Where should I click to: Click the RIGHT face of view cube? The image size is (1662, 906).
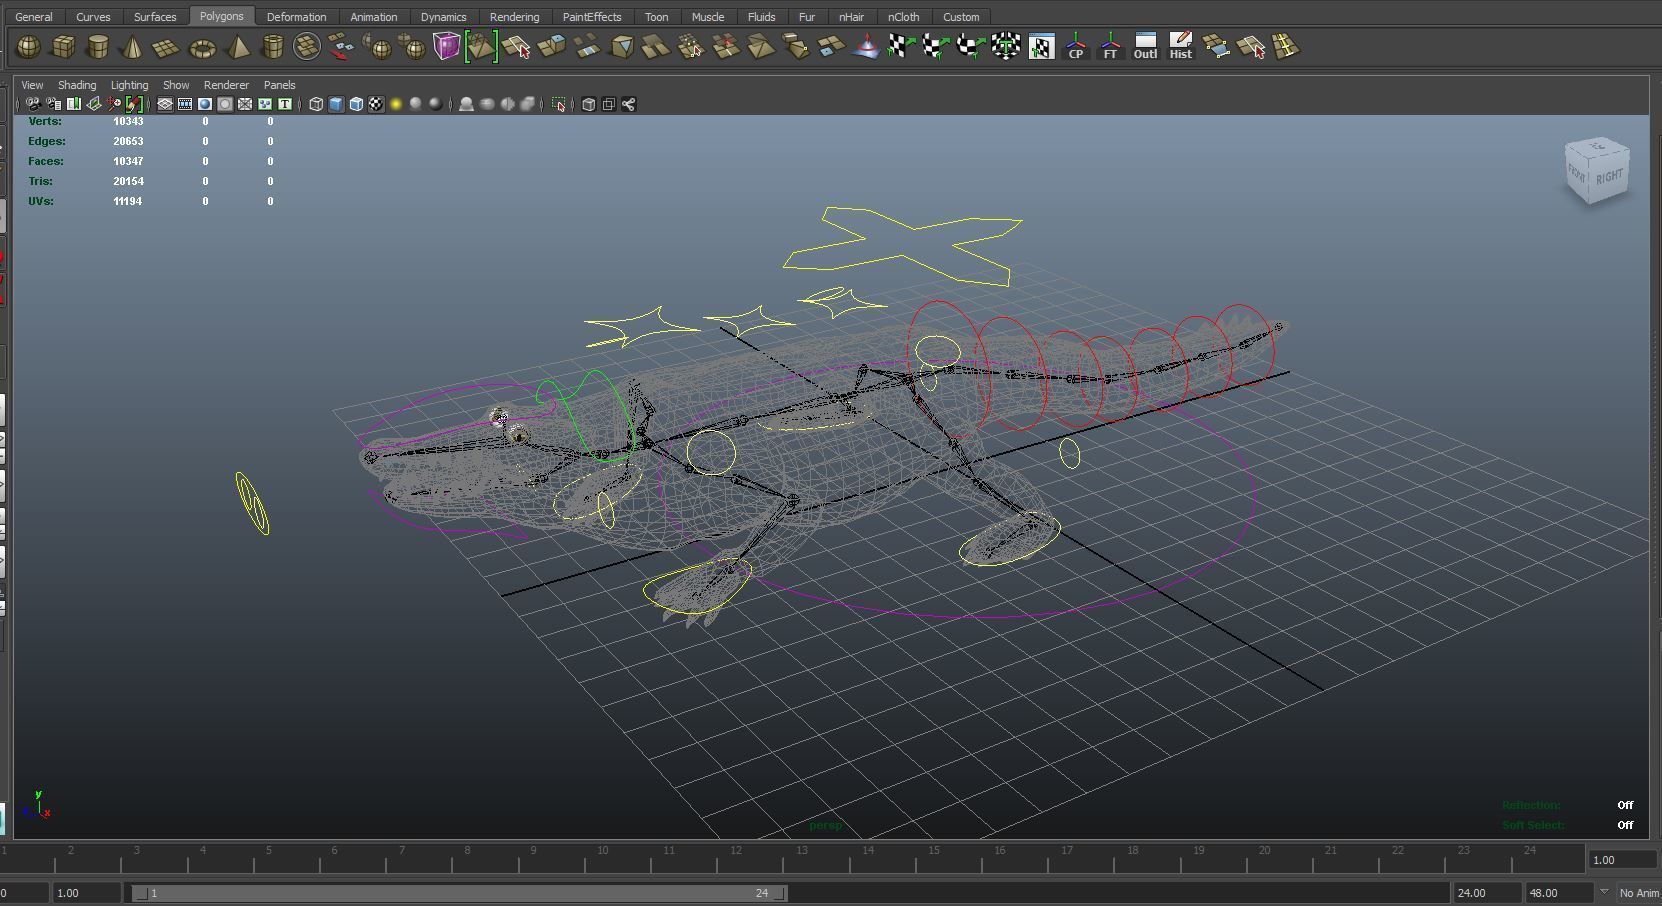[x=1609, y=177]
